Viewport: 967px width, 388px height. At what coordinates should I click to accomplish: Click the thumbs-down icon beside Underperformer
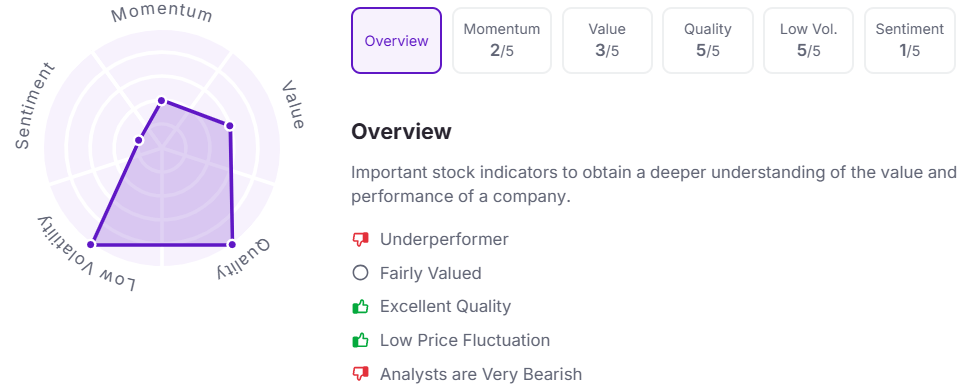[360, 239]
